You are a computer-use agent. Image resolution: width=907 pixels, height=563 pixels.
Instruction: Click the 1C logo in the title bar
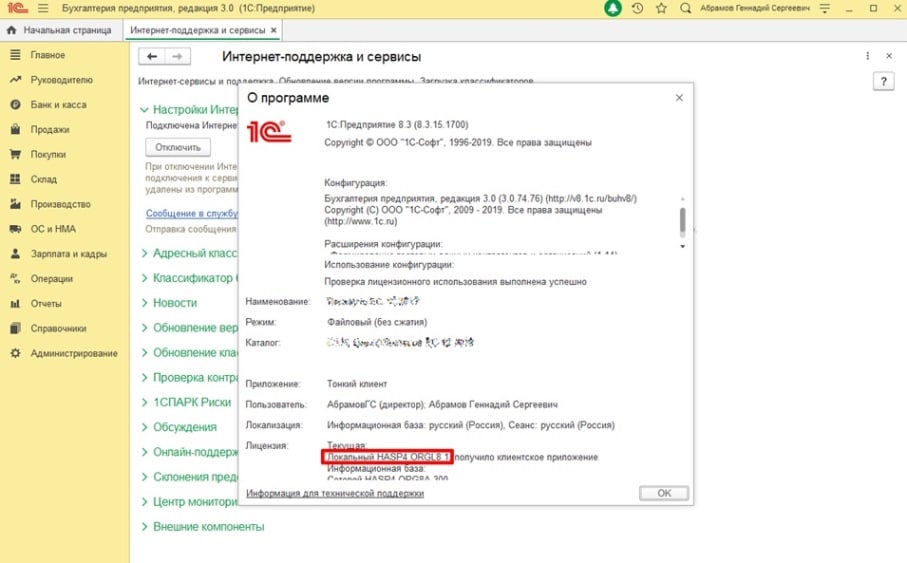pos(17,8)
